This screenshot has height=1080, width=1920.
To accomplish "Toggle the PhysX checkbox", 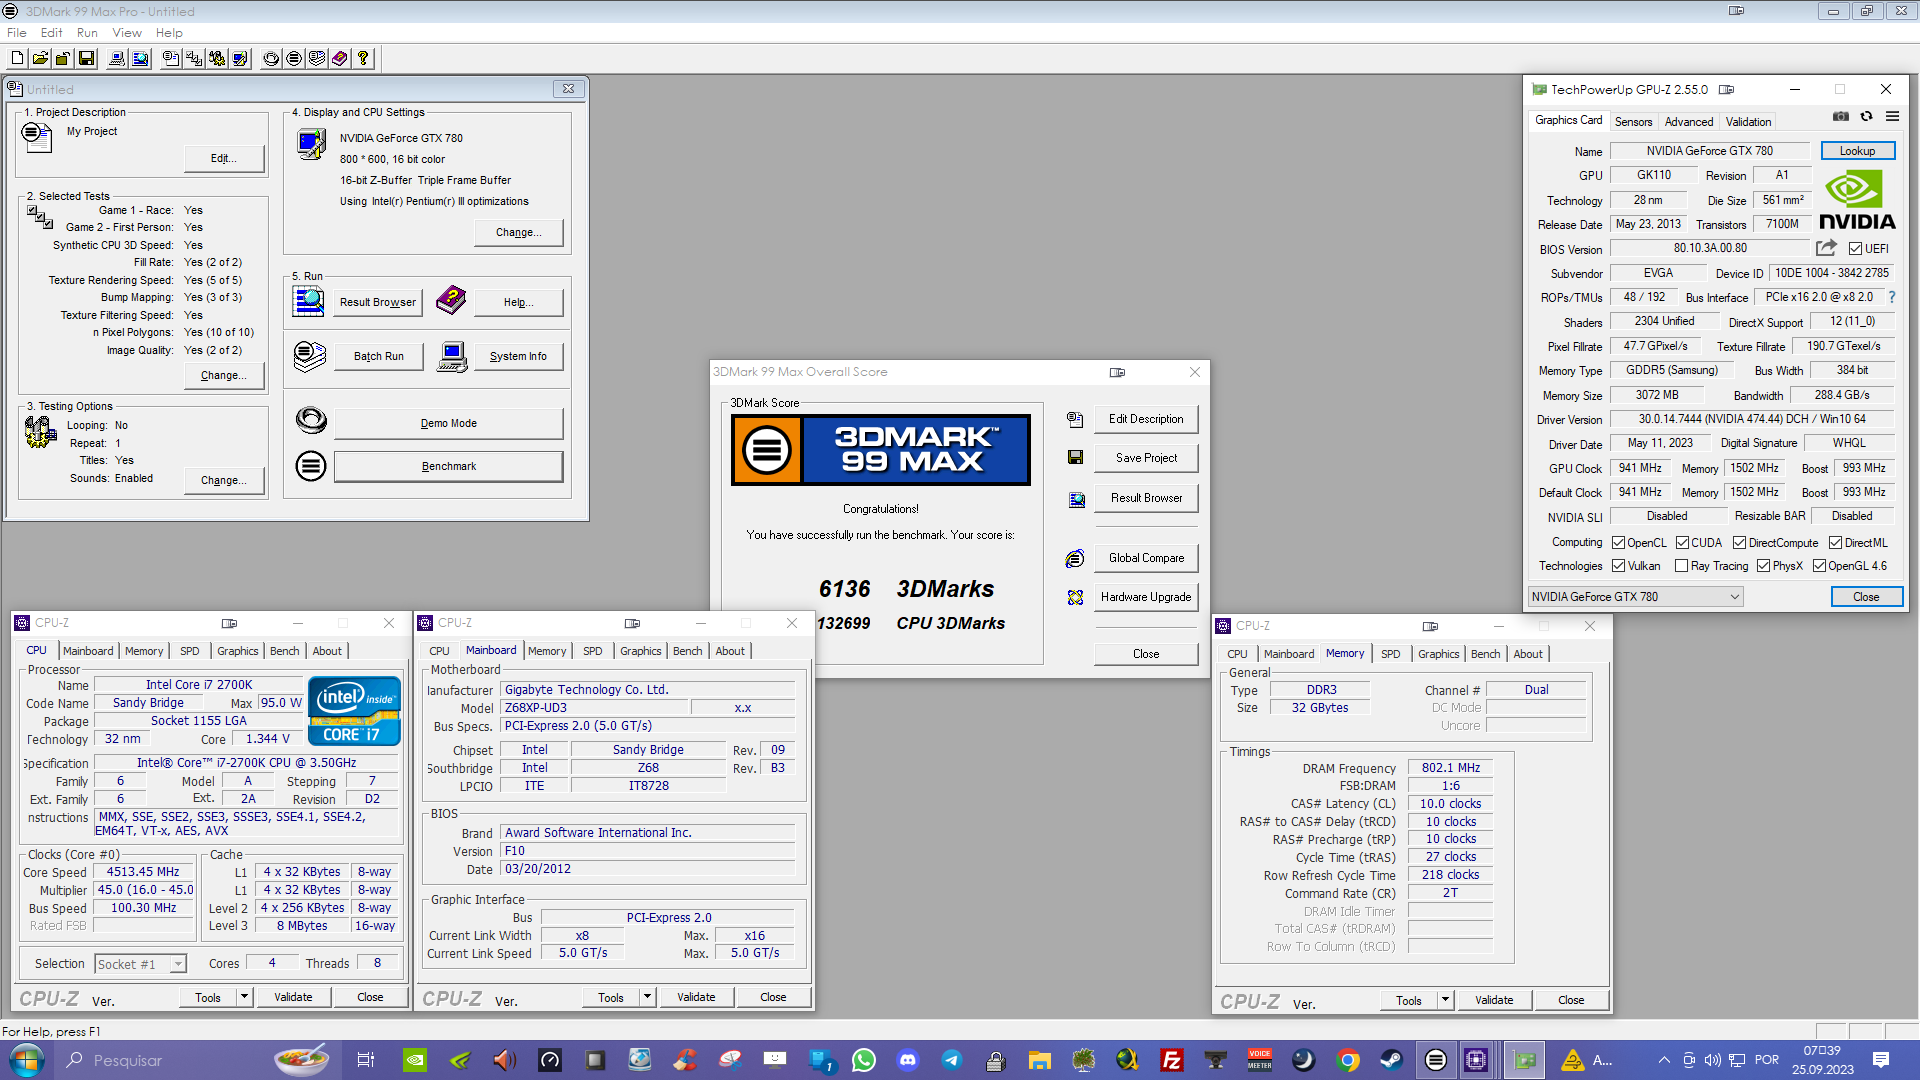I will (x=1763, y=566).
